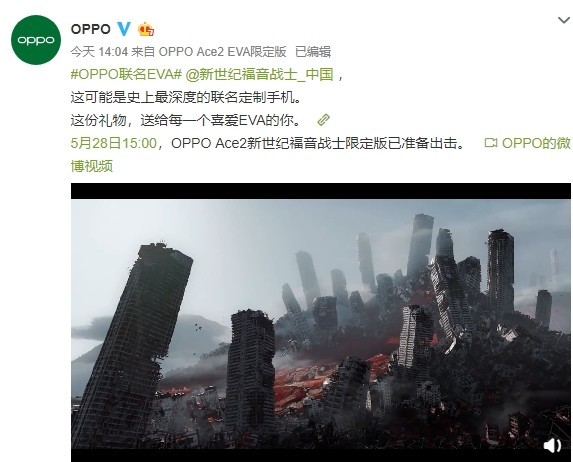
Task: View edit history via 已编辑
Action: [313, 52]
